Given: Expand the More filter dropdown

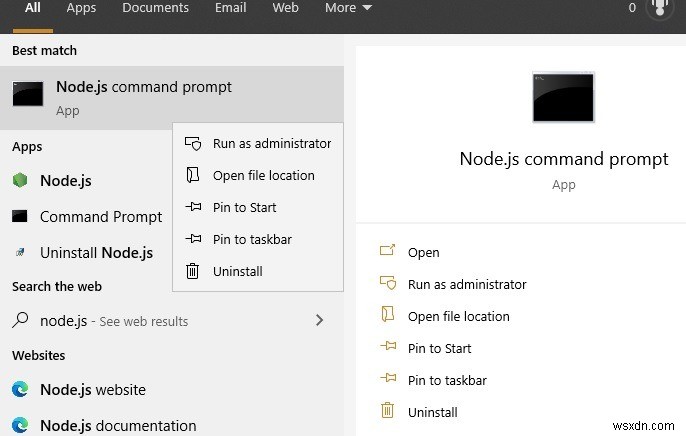Looking at the screenshot, I should (348, 8).
